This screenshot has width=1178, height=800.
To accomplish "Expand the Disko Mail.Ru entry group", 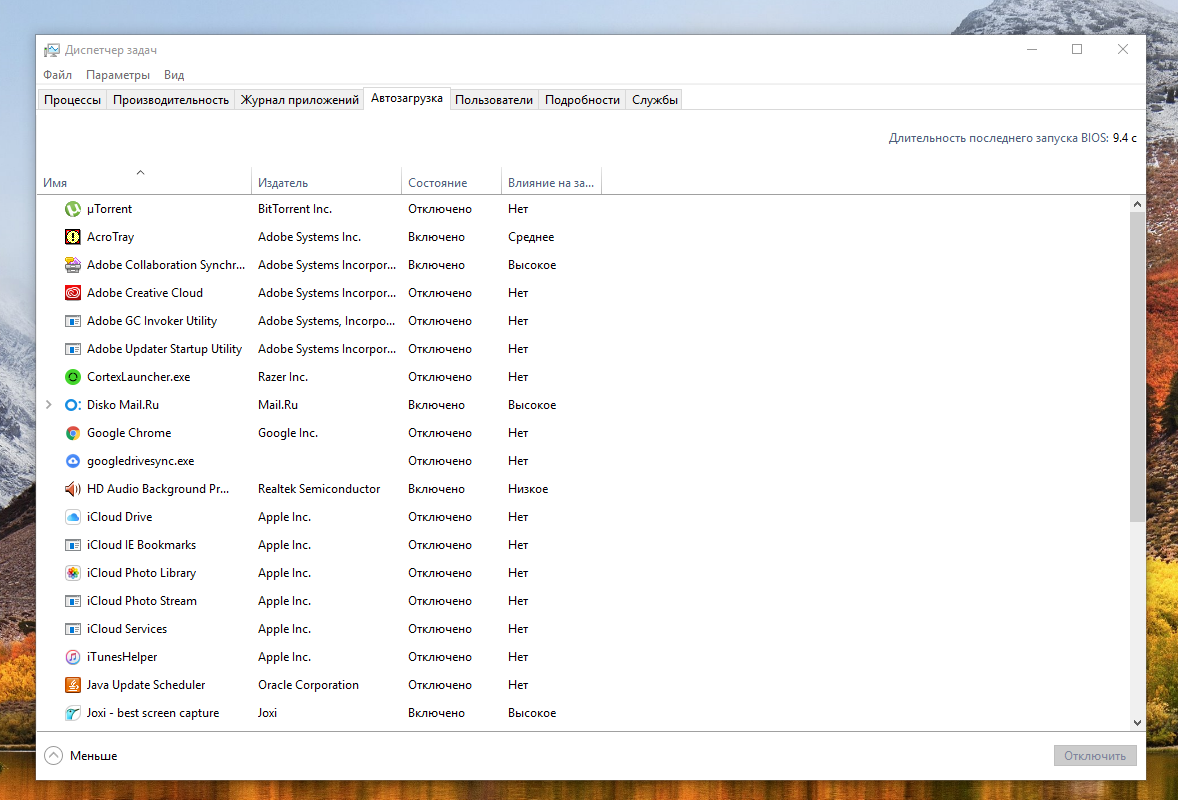I will 49,405.
